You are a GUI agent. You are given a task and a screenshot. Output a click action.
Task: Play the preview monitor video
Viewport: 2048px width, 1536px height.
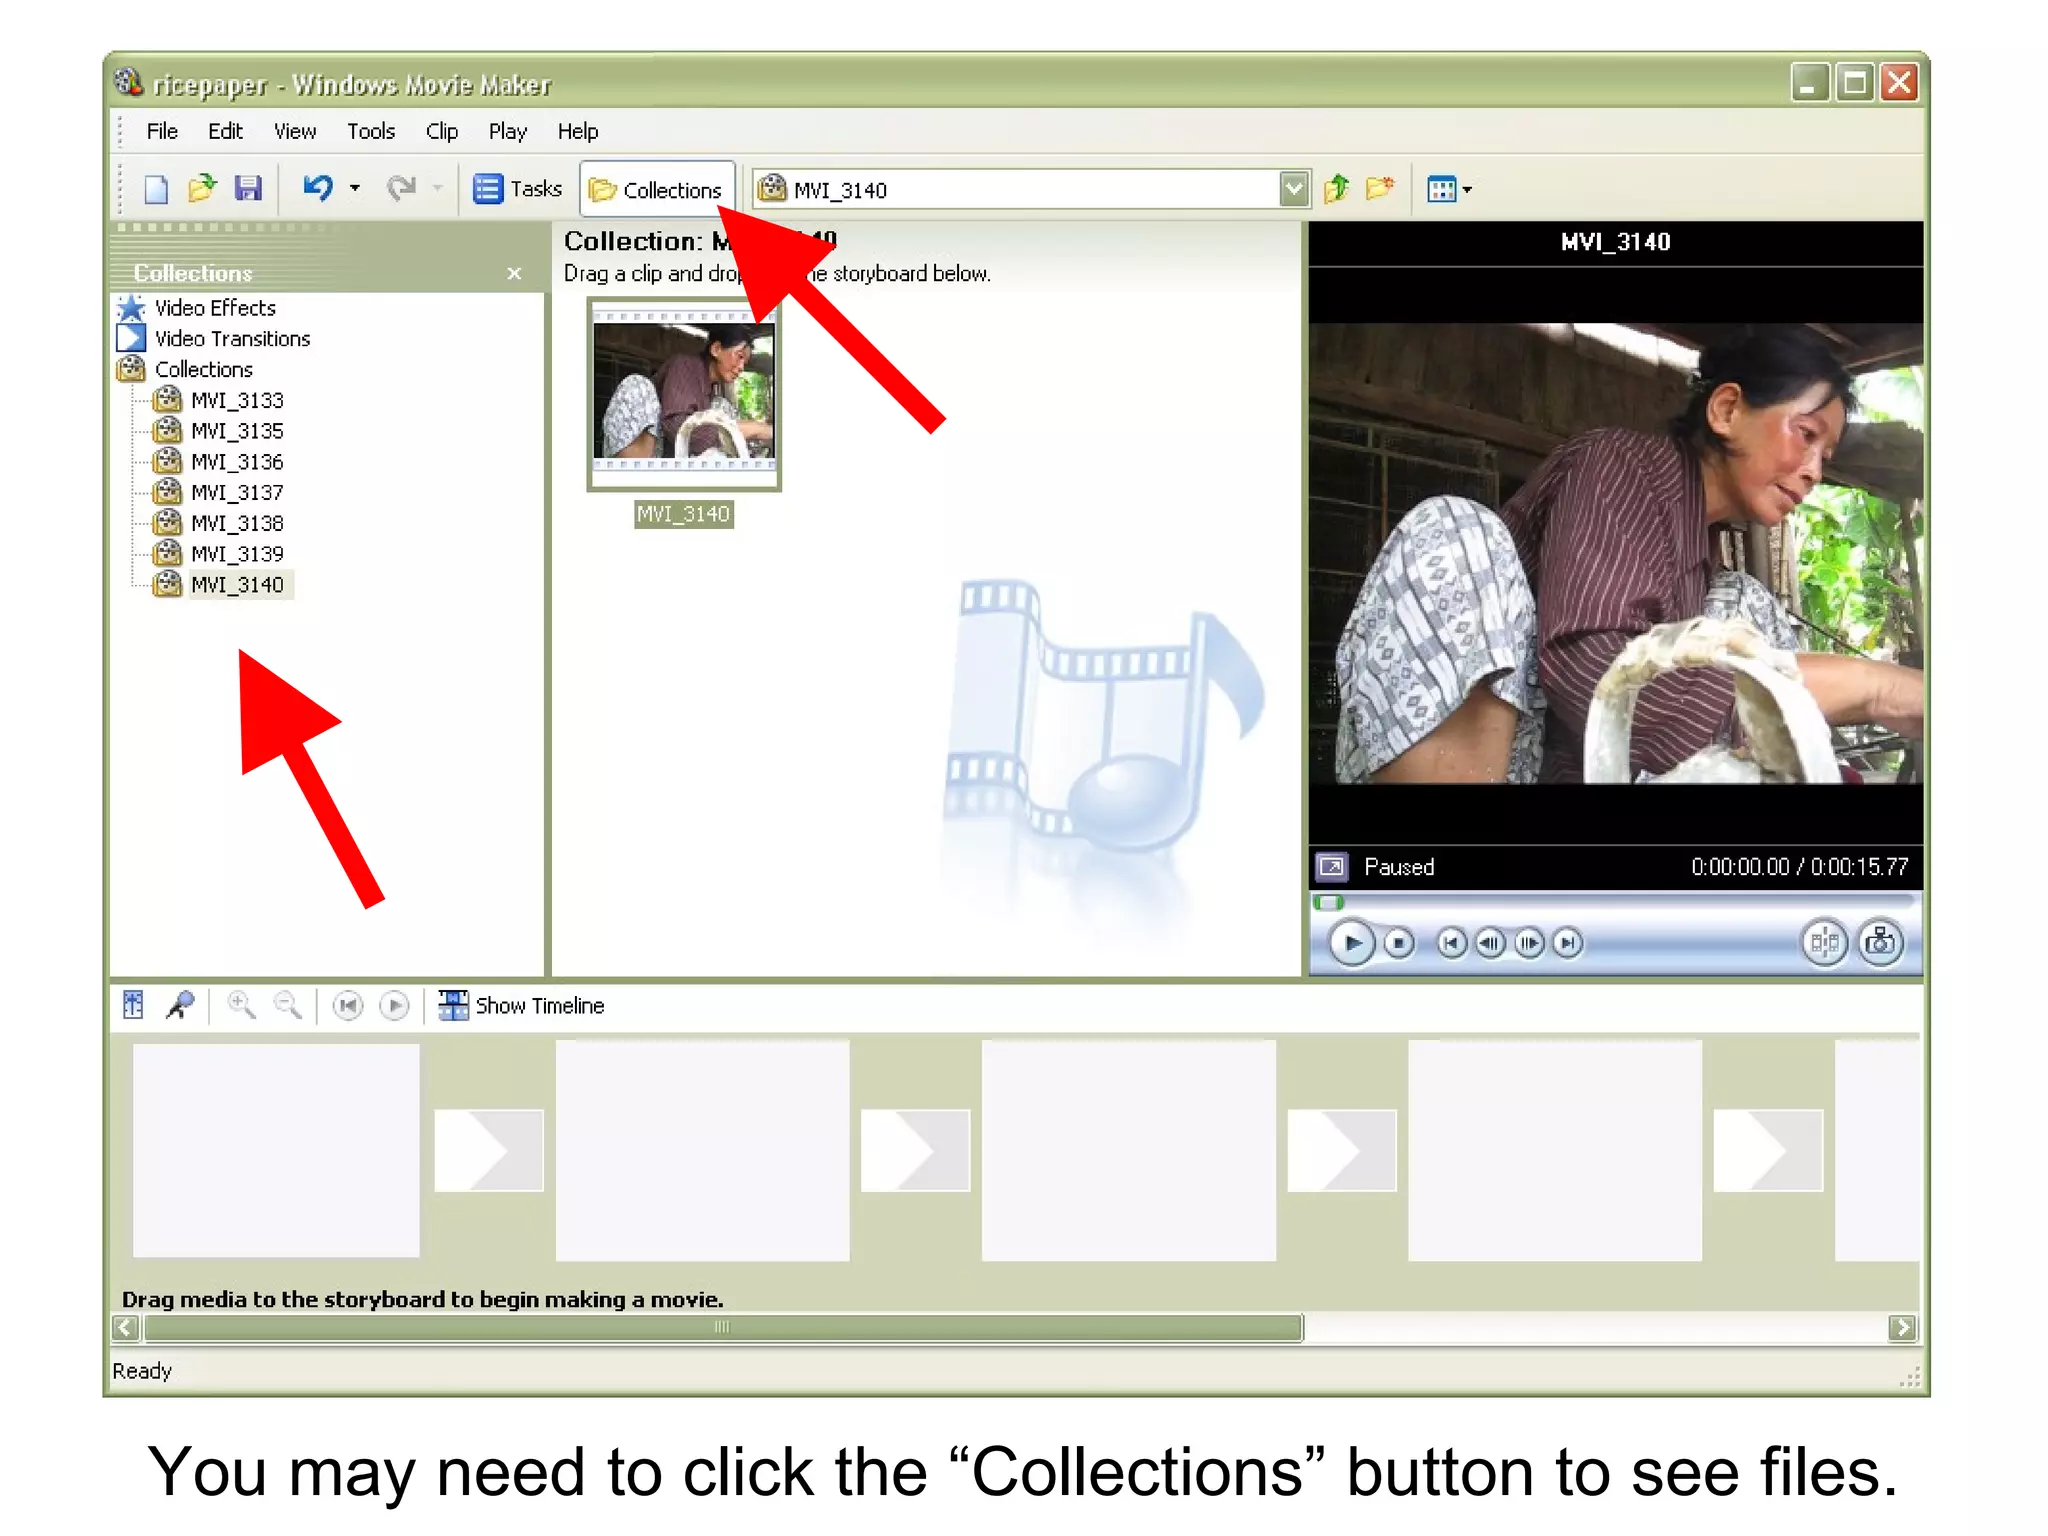(x=1352, y=943)
